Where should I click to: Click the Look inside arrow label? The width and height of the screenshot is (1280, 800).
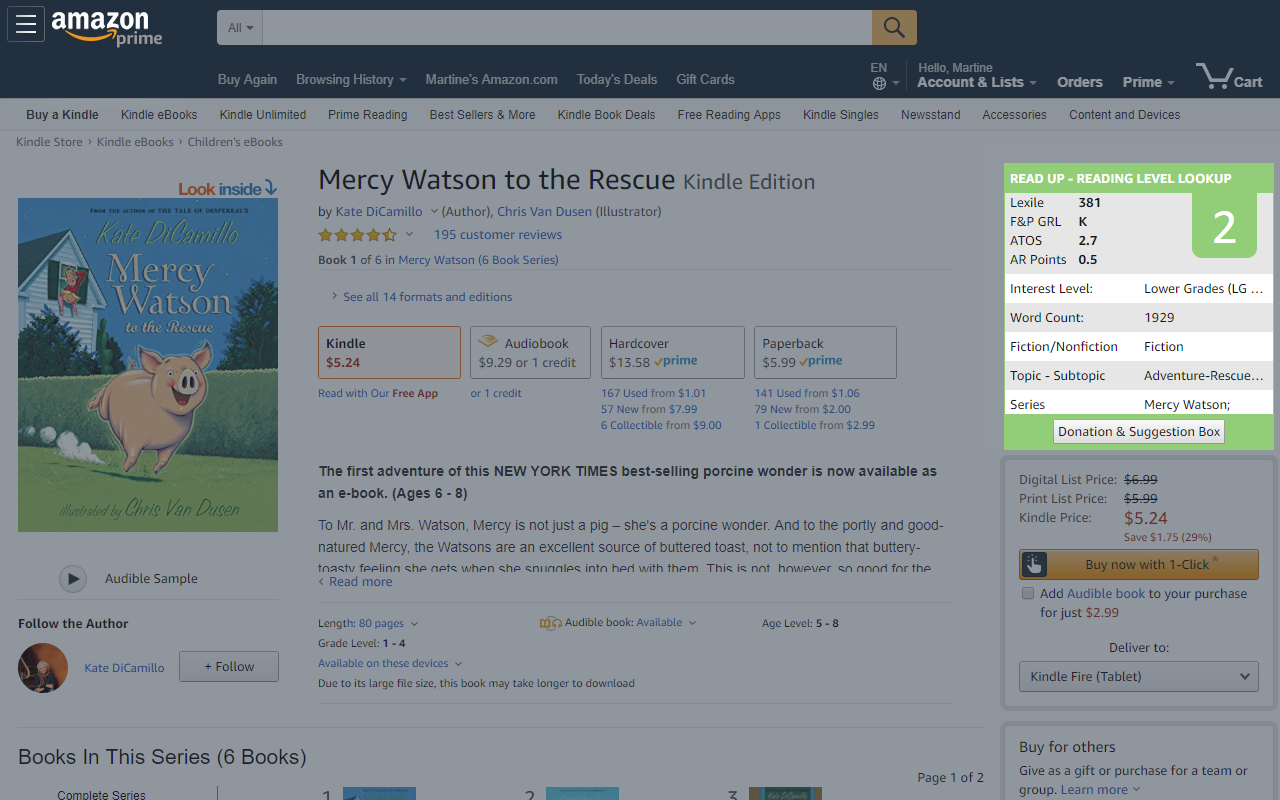tap(227, 188)
